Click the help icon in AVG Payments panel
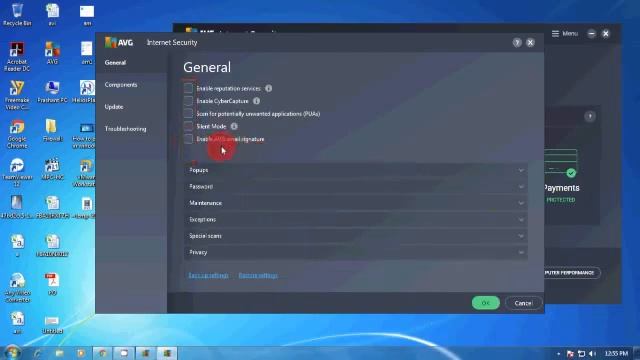 (589, 116)
